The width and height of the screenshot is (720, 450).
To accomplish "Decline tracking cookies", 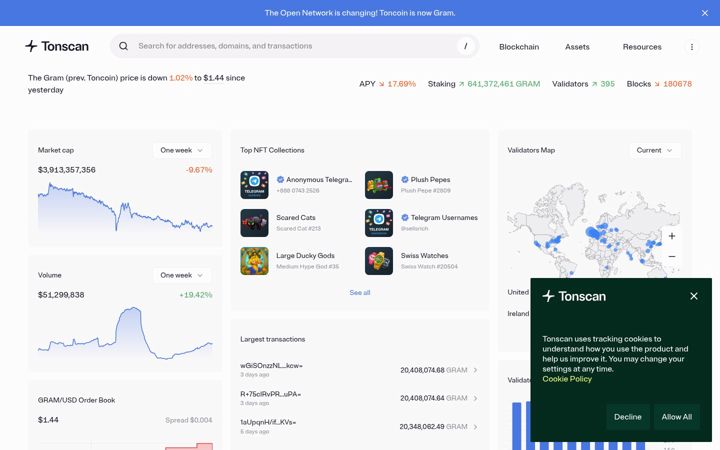I will [x=628, y=417].
